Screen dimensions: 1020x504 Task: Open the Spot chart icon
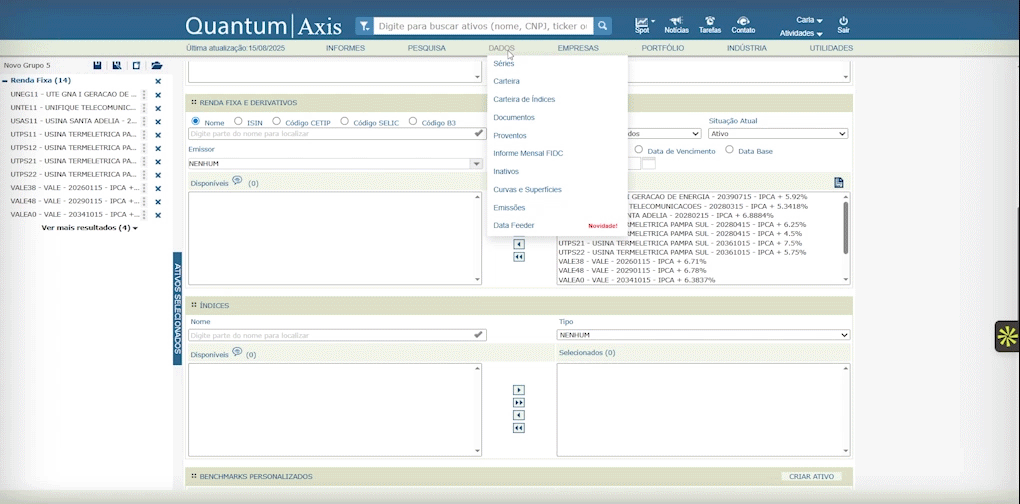tap(641, 22)
